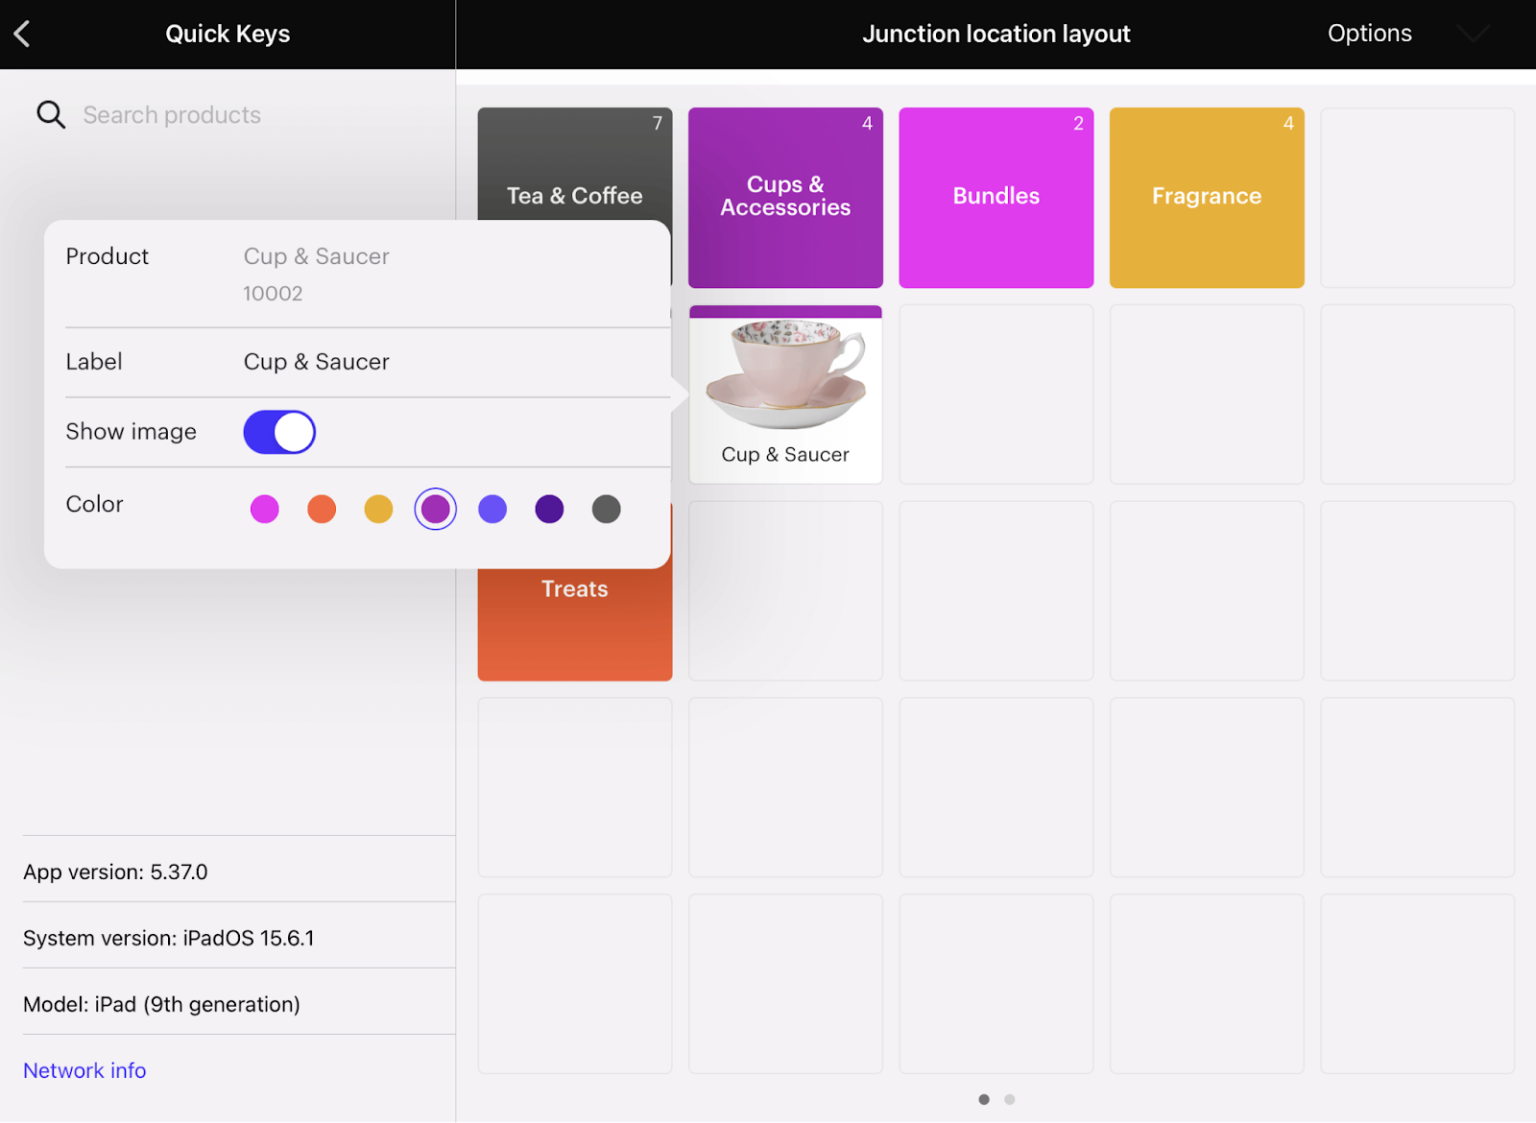The height and width of the screenshot is (1123, 1536).
Task: Select the orange color swatch
Action: click(321, 508)
